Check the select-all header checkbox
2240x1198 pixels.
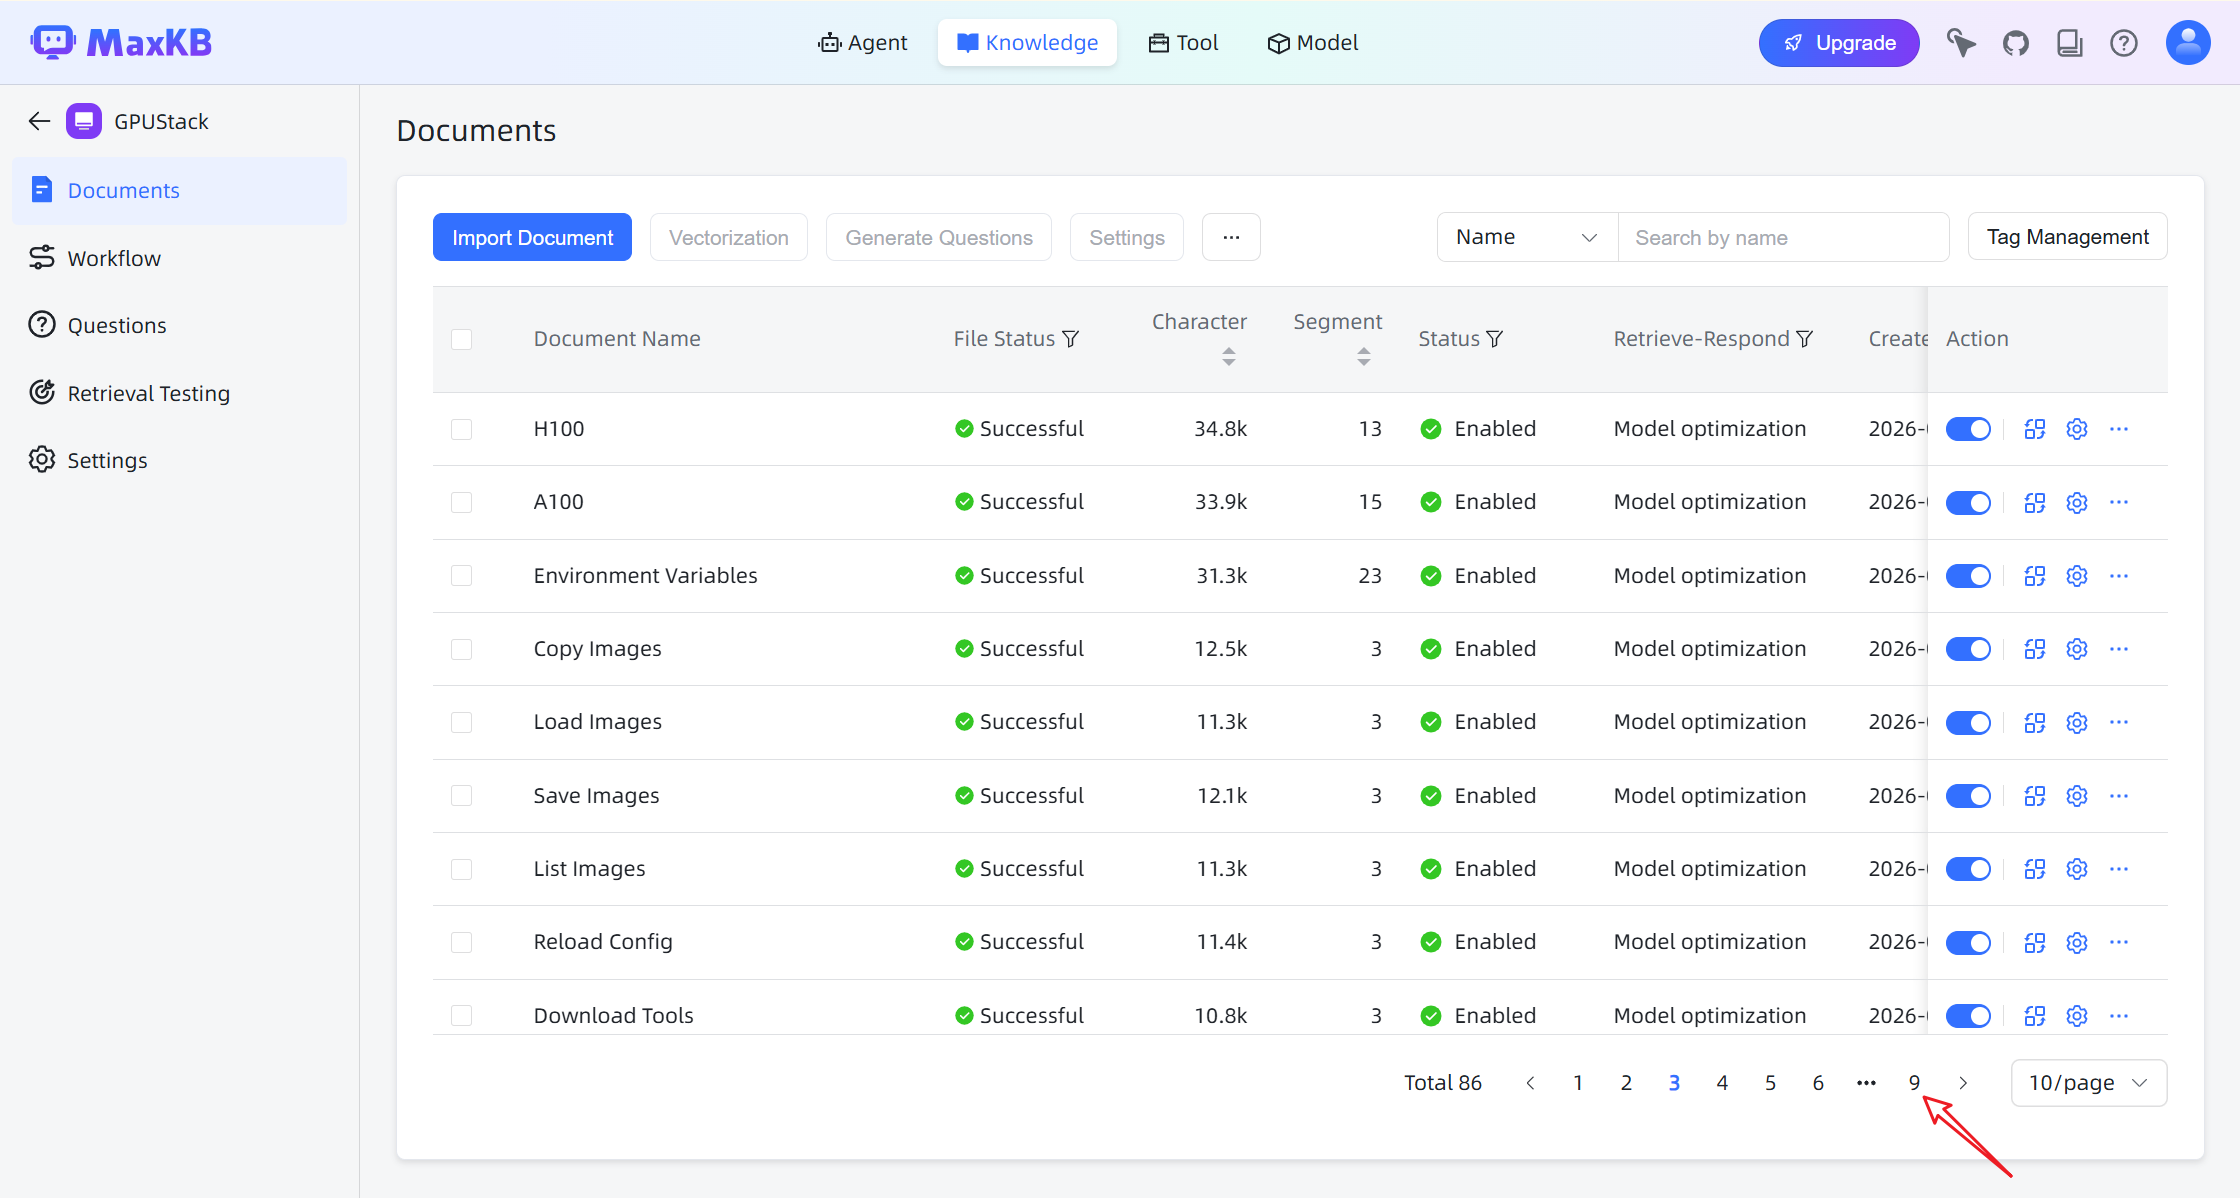pos(461,339)
